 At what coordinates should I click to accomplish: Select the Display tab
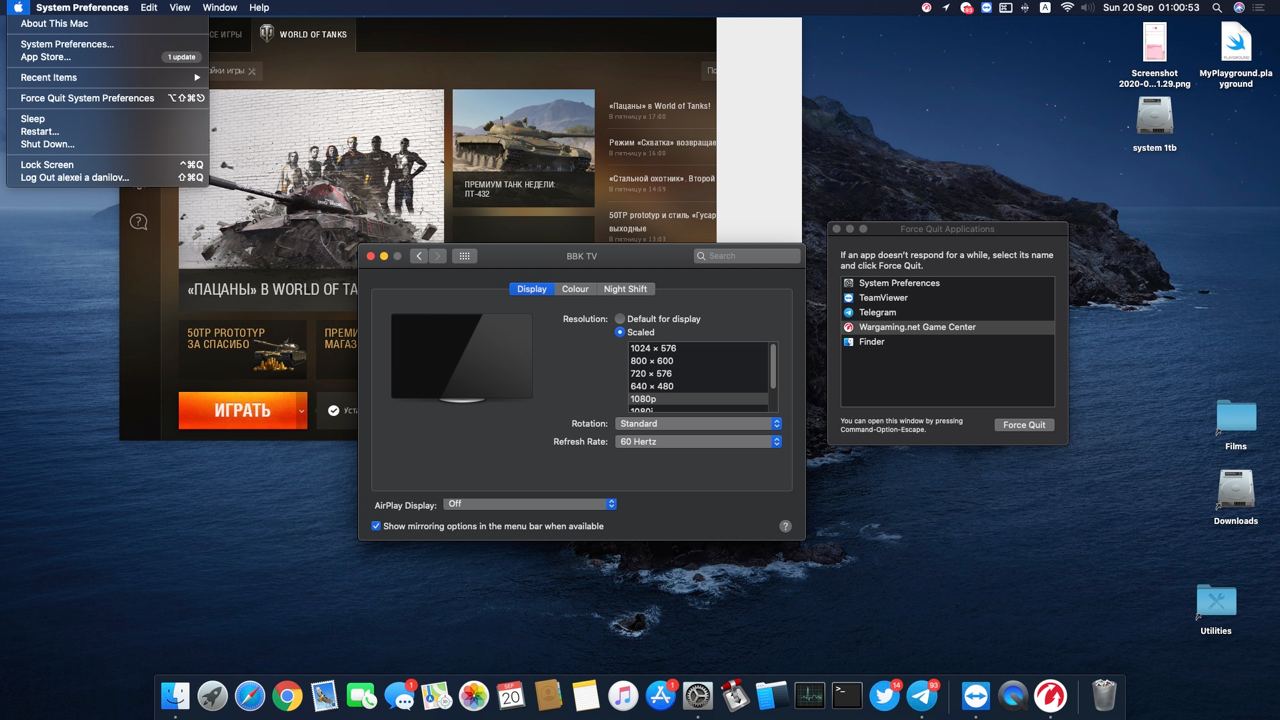click(531, 289)
